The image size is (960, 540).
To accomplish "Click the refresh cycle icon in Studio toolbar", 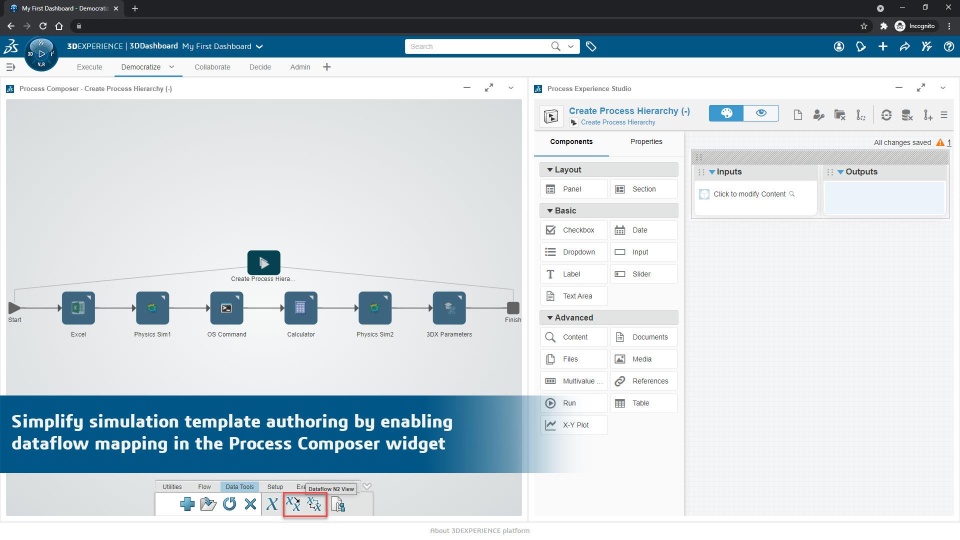I will pos(886,115).
